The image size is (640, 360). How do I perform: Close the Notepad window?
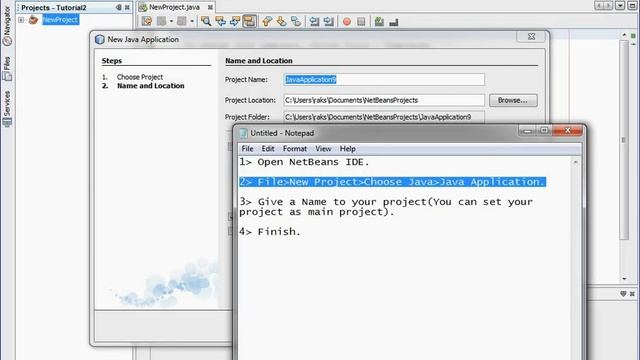point(567,131)
